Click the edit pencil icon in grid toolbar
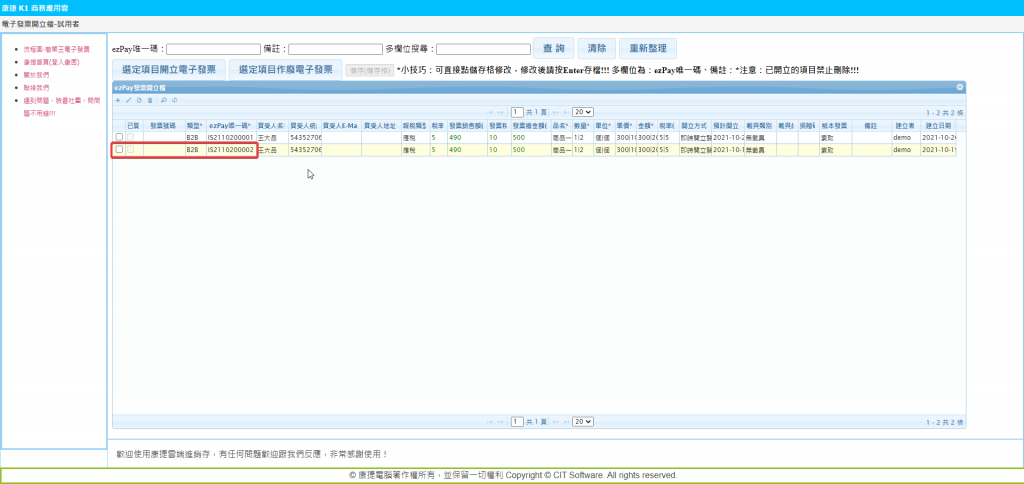This screenshot has height=484, width=1024. pos(128,100)
